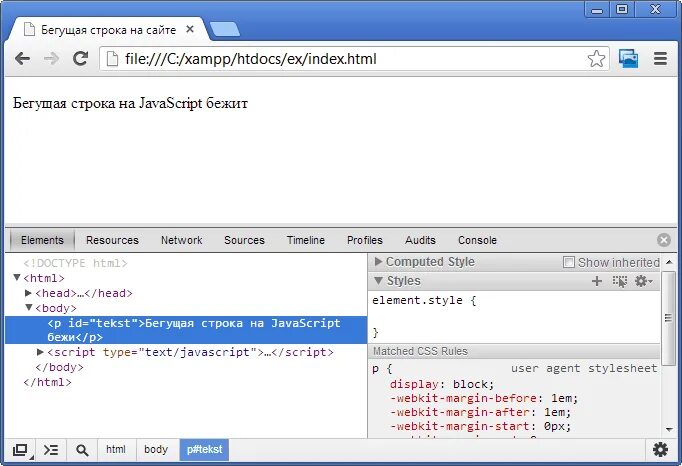Click the -webkit-margin-before property
Viewport: 682px width, 466px height.
click(484, 398)
